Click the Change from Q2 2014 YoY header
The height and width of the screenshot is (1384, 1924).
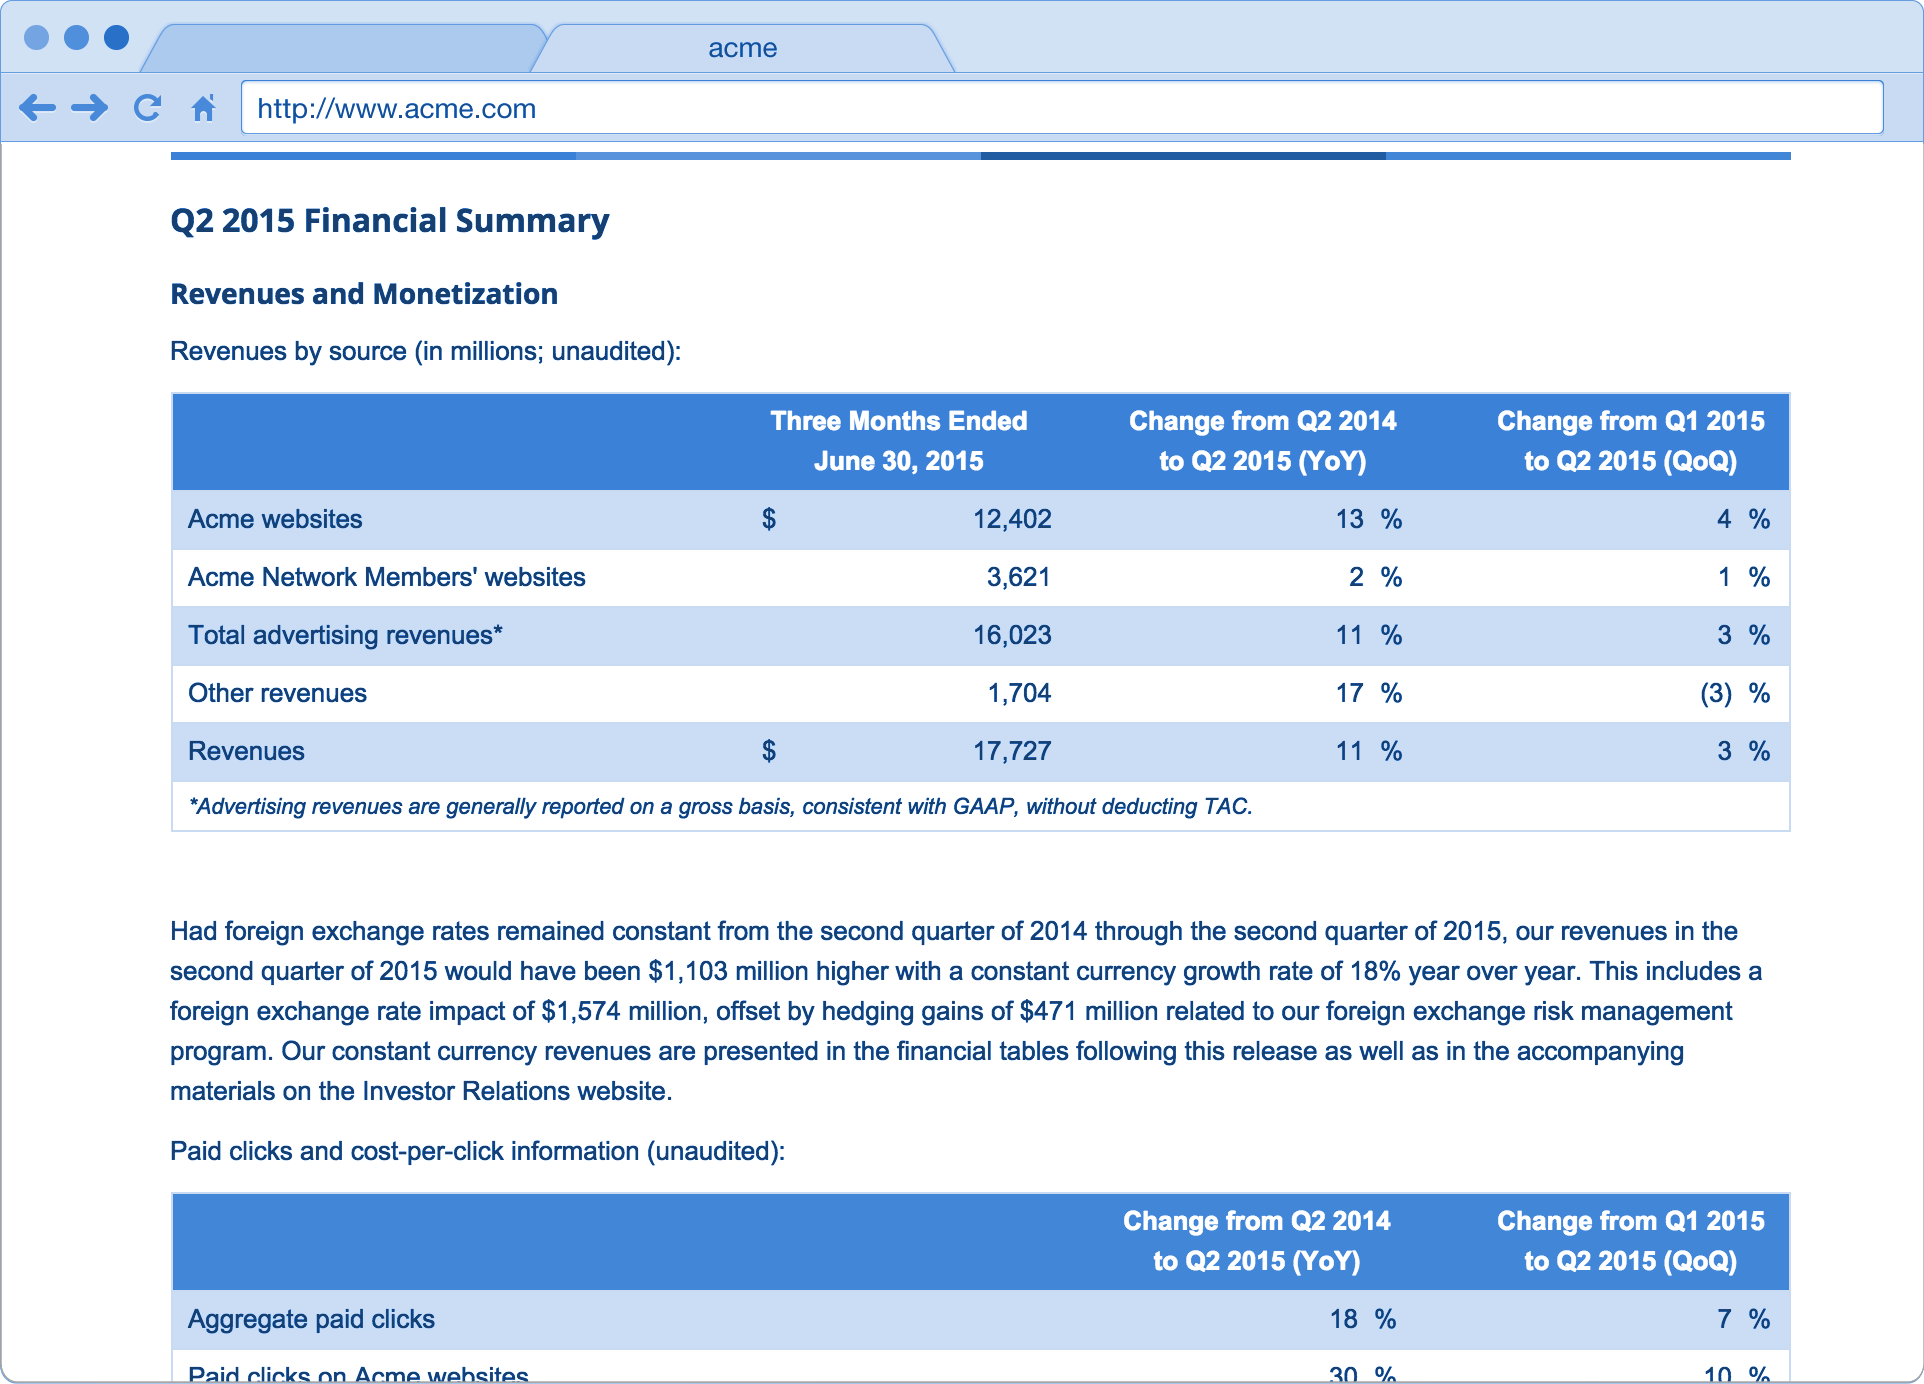tap(1262, 441)
